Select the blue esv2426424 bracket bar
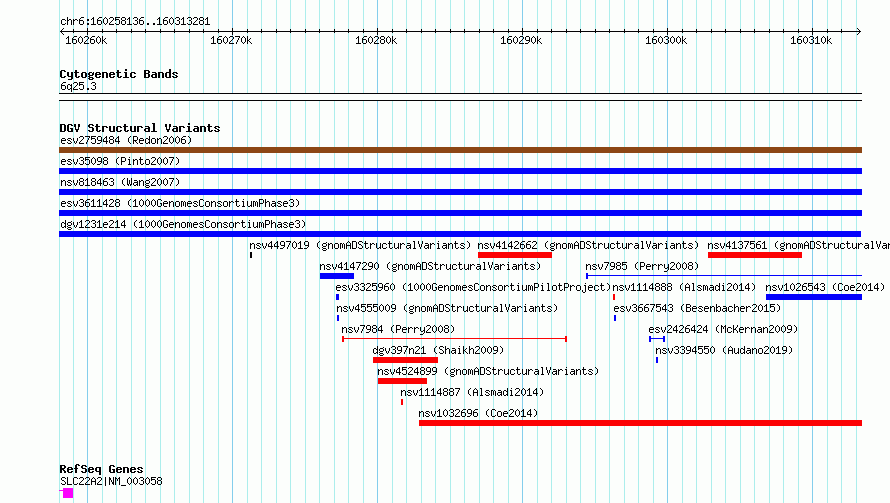This screenshot has width=890, height=503. tap(657, 339)
